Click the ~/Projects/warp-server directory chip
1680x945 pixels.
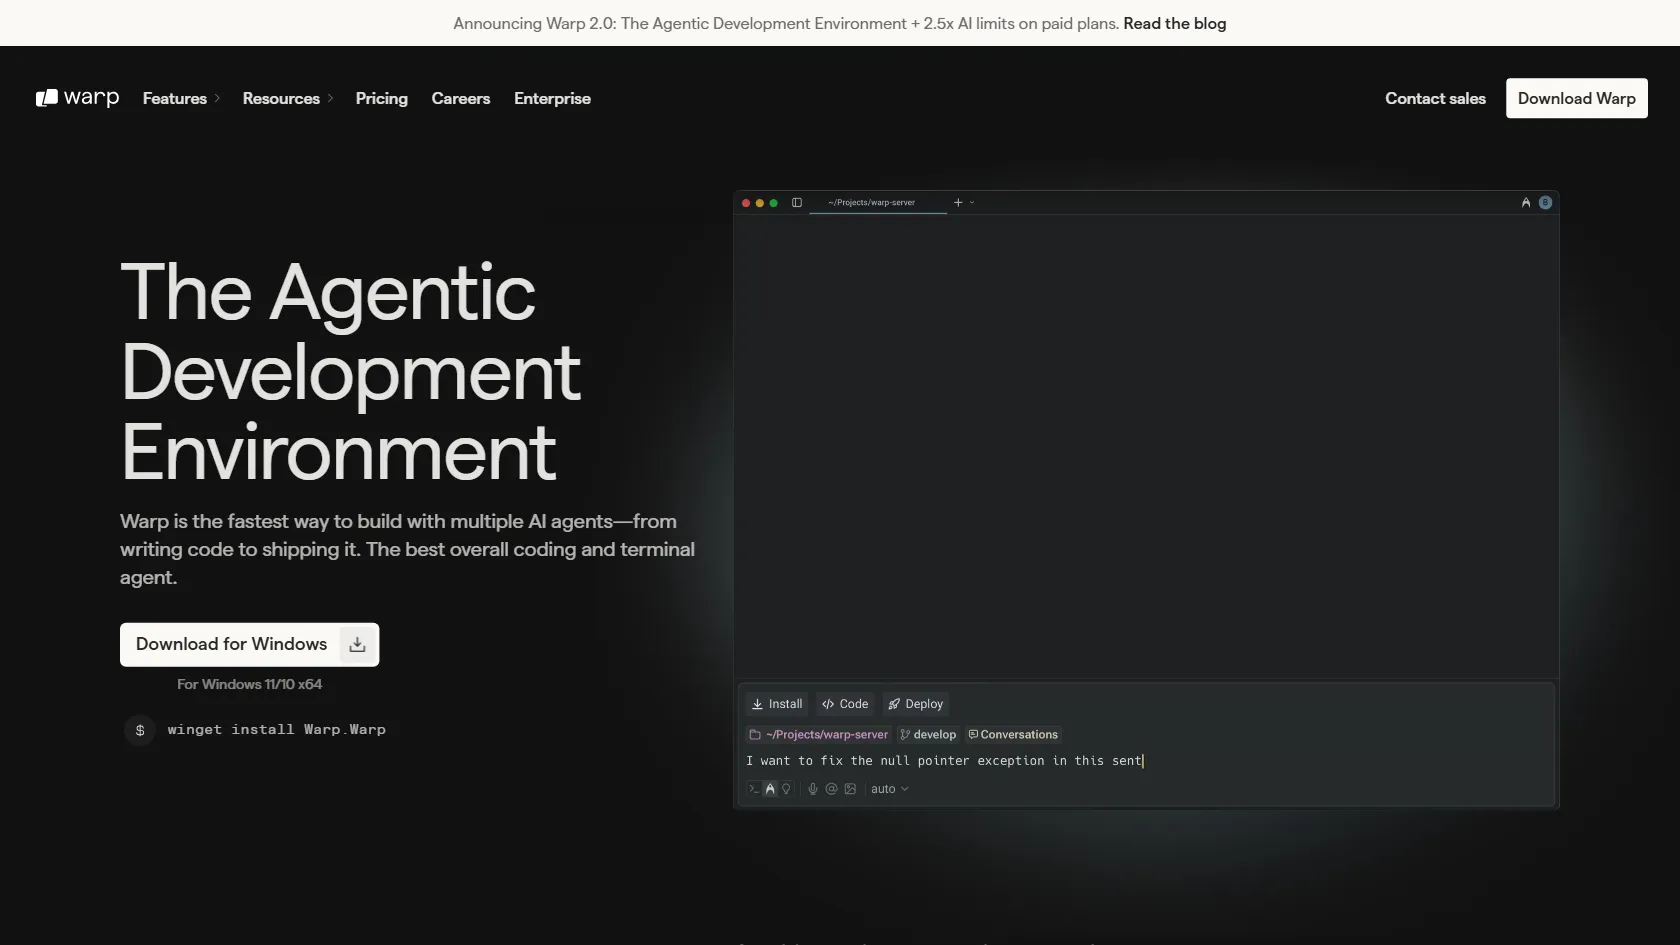(818, 734)
